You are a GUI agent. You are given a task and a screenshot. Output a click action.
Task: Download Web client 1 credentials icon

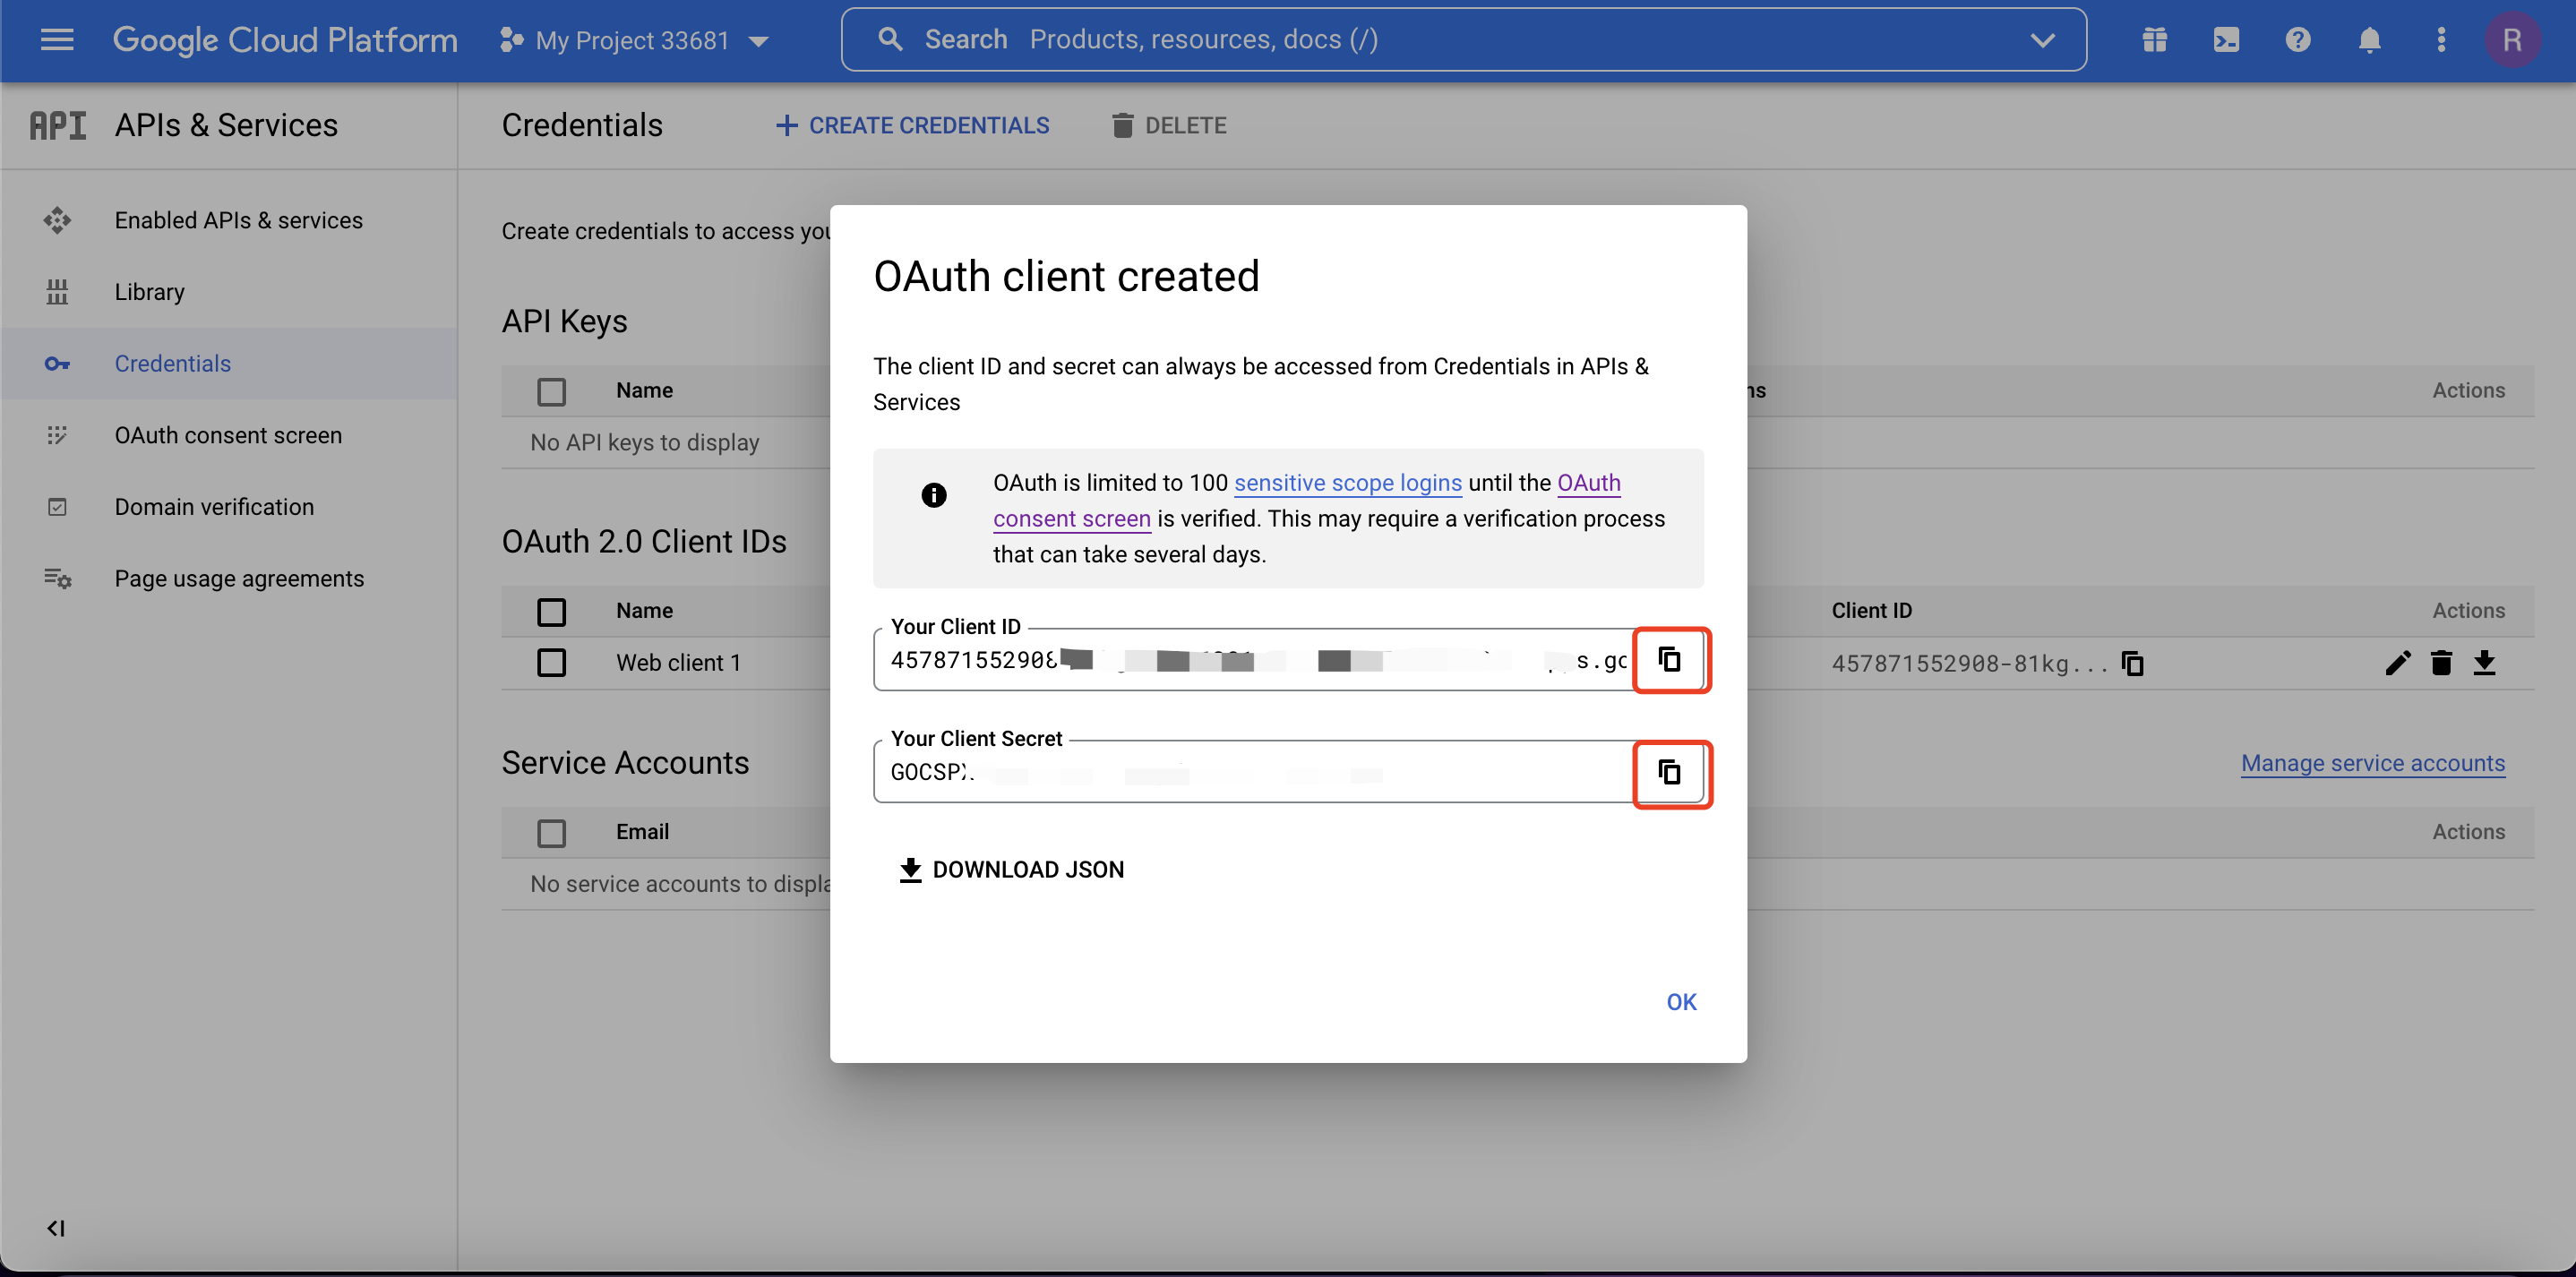point(2484,663)
